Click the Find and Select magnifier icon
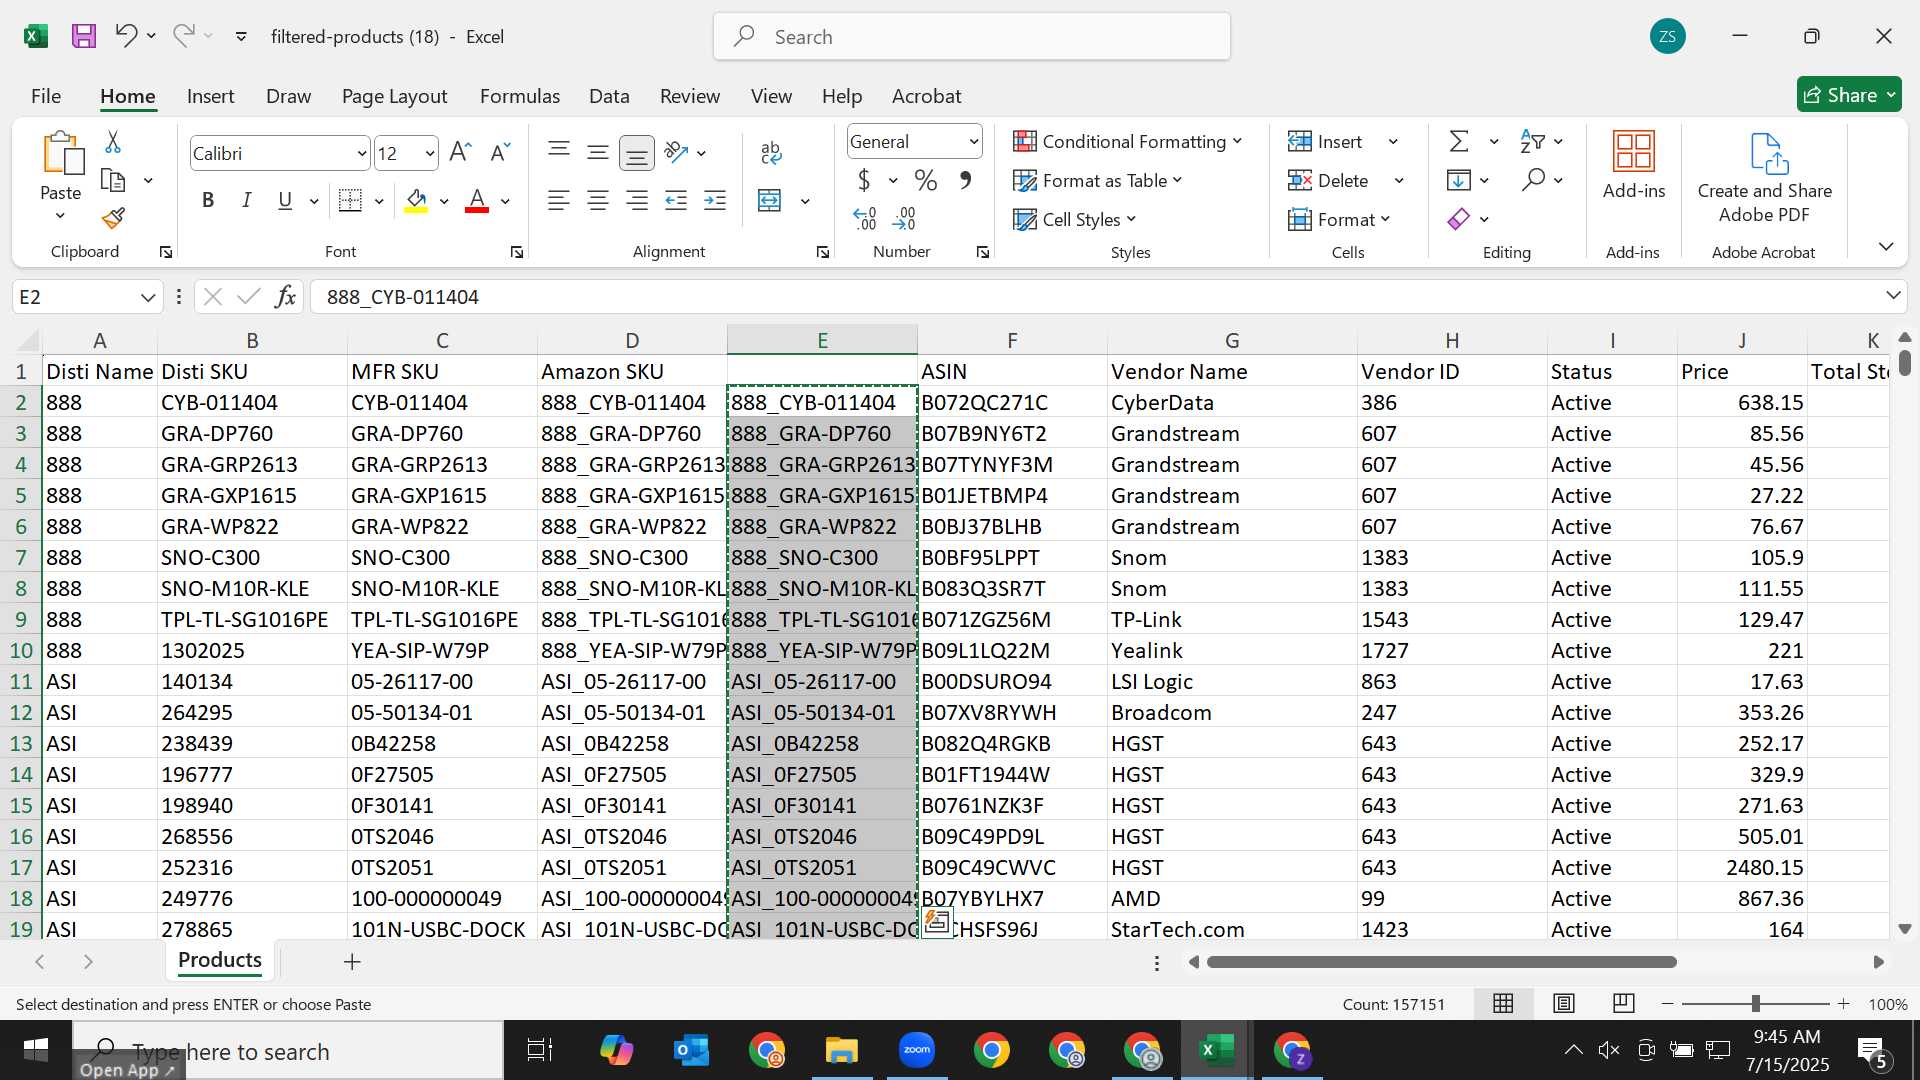Viewport: 1920px width, 1080px height. click(1533, 180)
